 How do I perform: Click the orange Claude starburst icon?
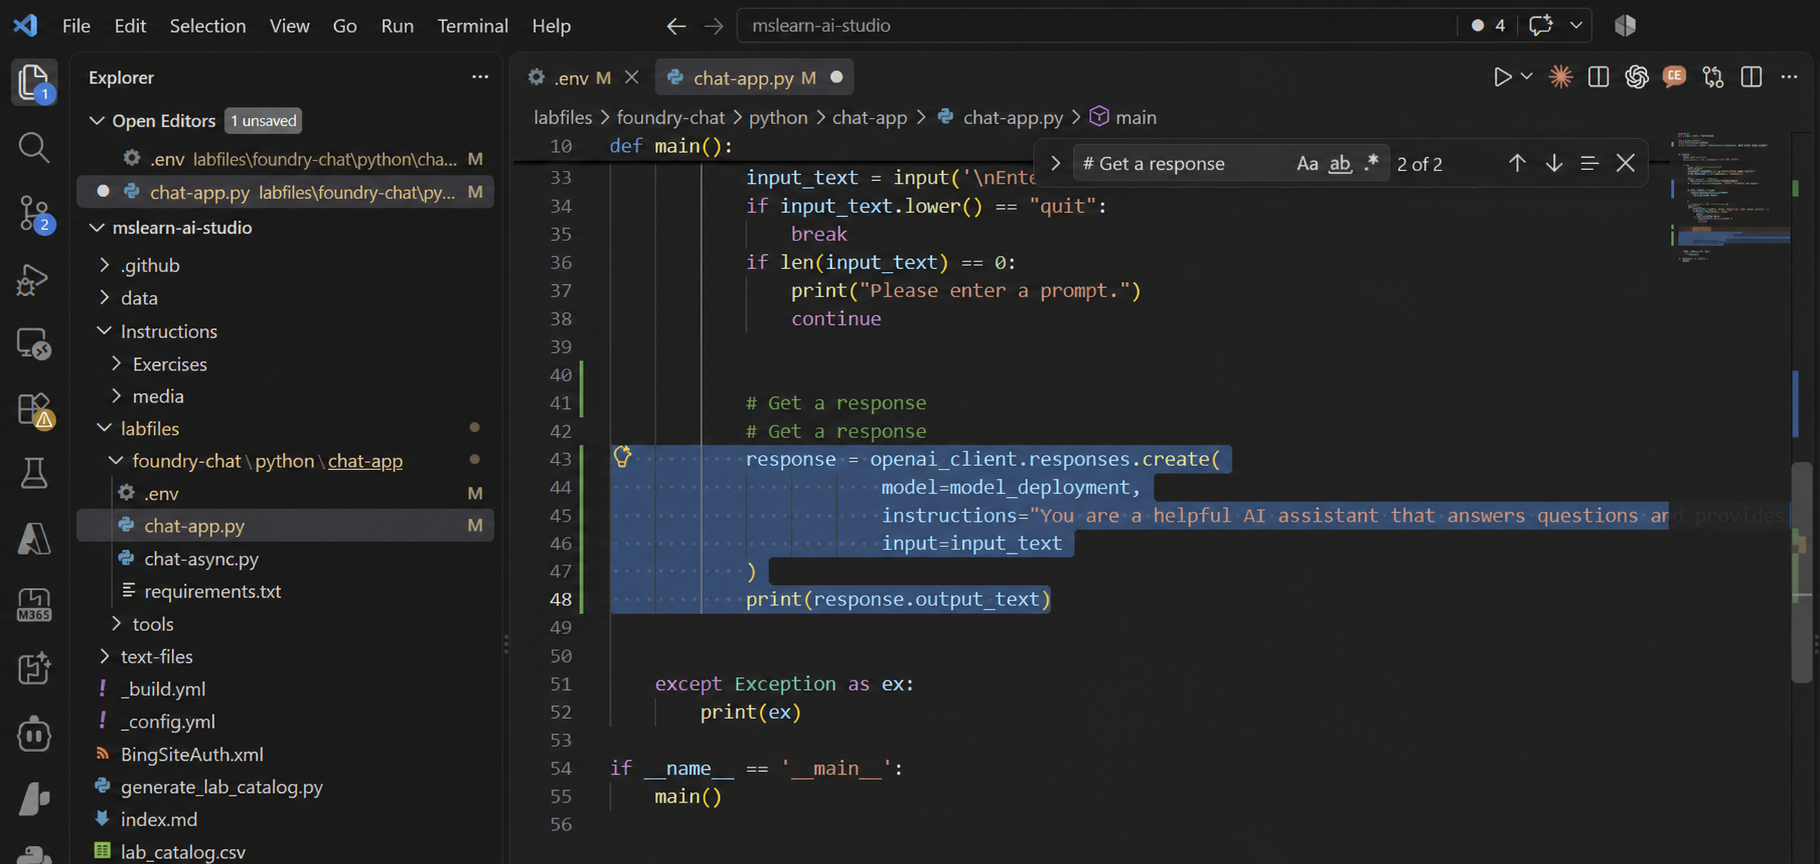tap(1560, 77)
